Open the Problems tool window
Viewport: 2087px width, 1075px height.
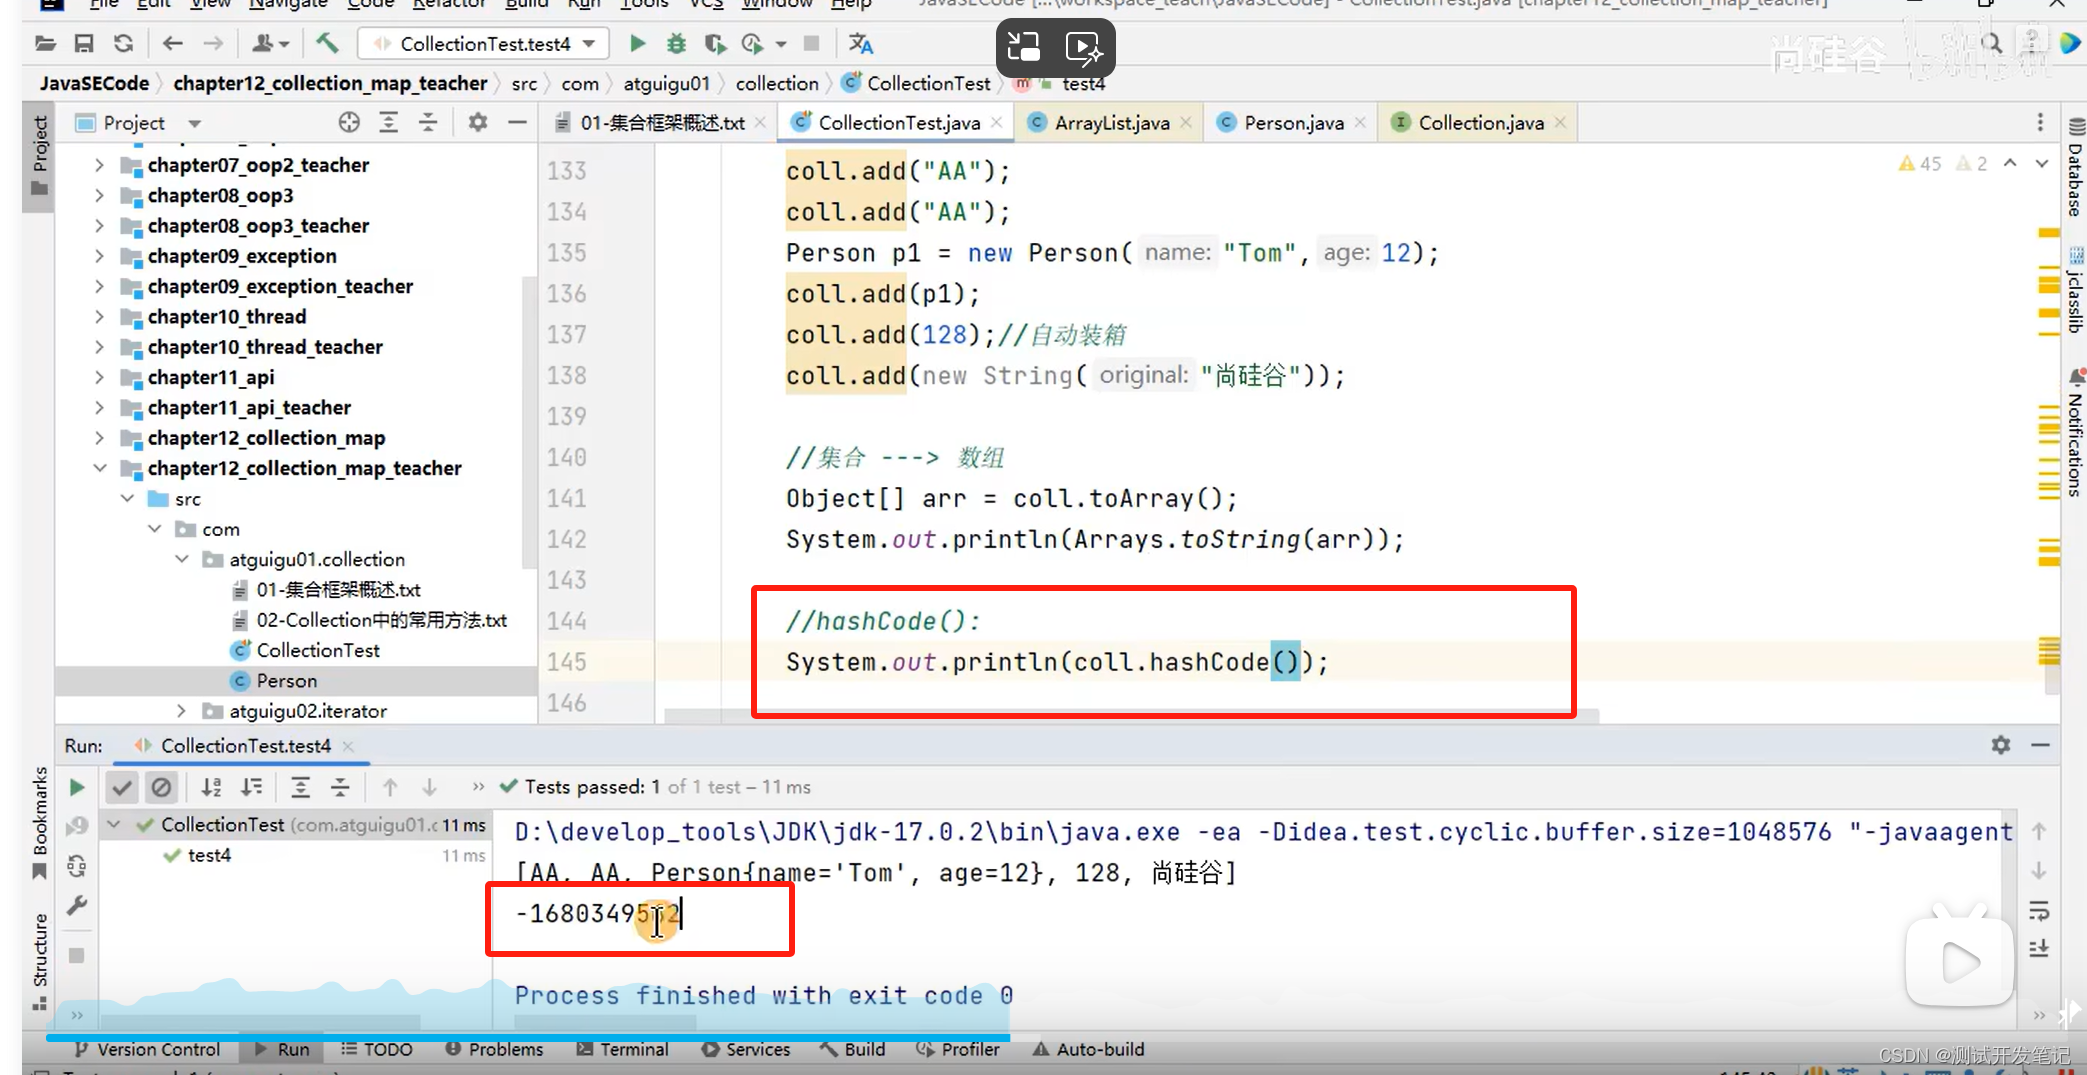pos(494,1049)
